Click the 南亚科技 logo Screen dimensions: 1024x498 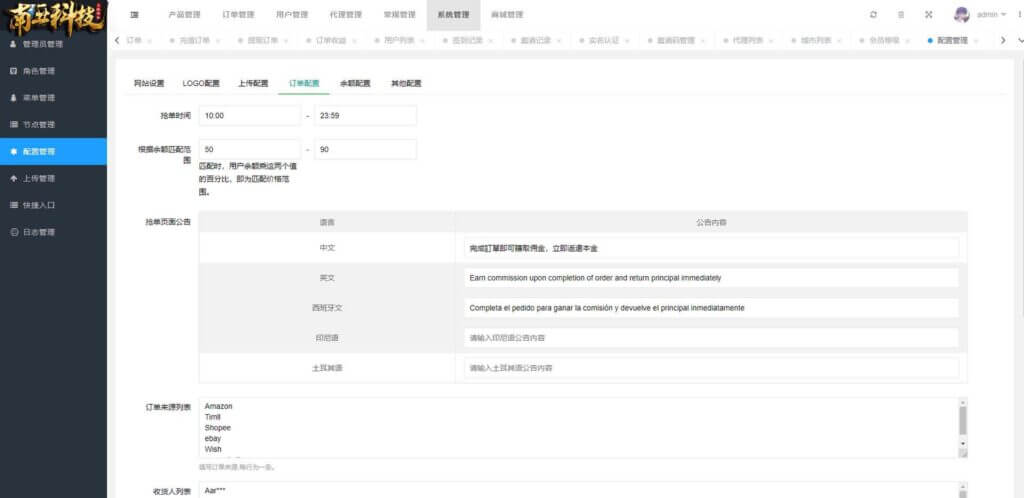[54, 18]
